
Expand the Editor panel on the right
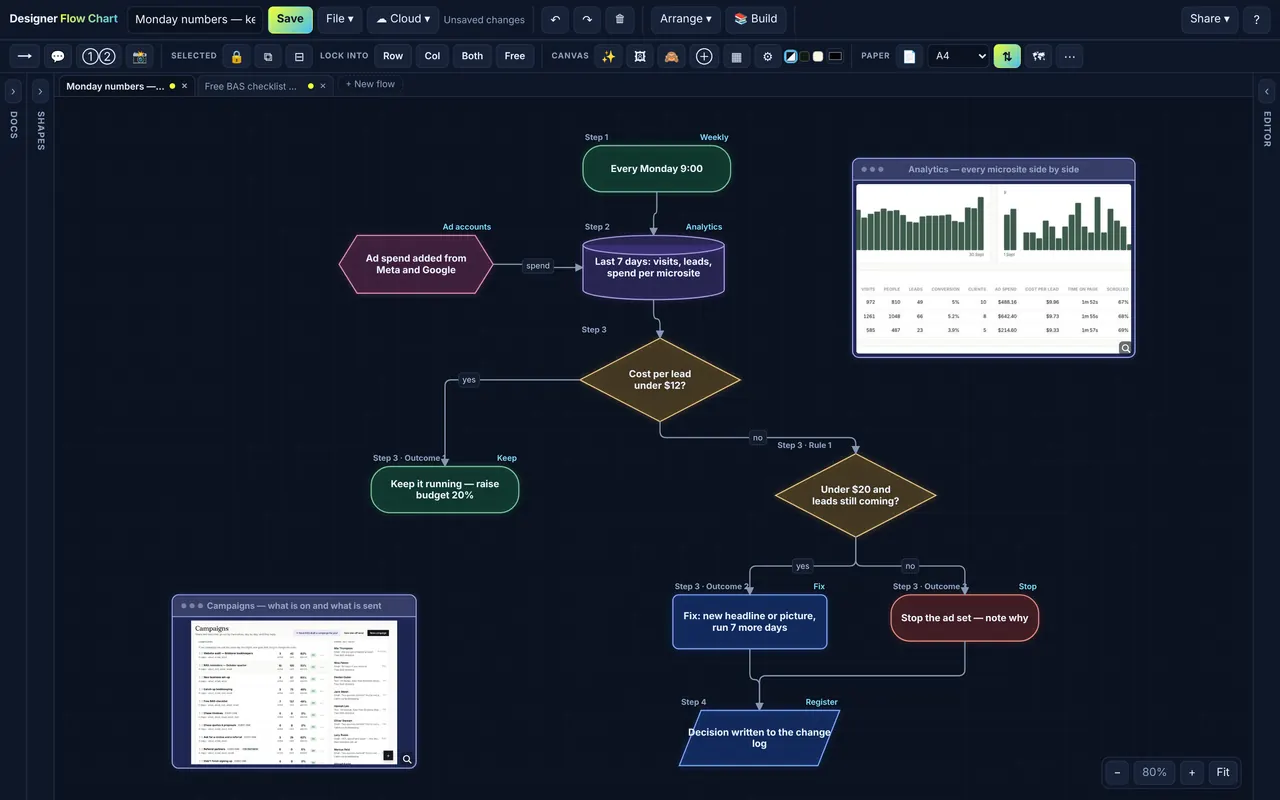point(1266,91)
